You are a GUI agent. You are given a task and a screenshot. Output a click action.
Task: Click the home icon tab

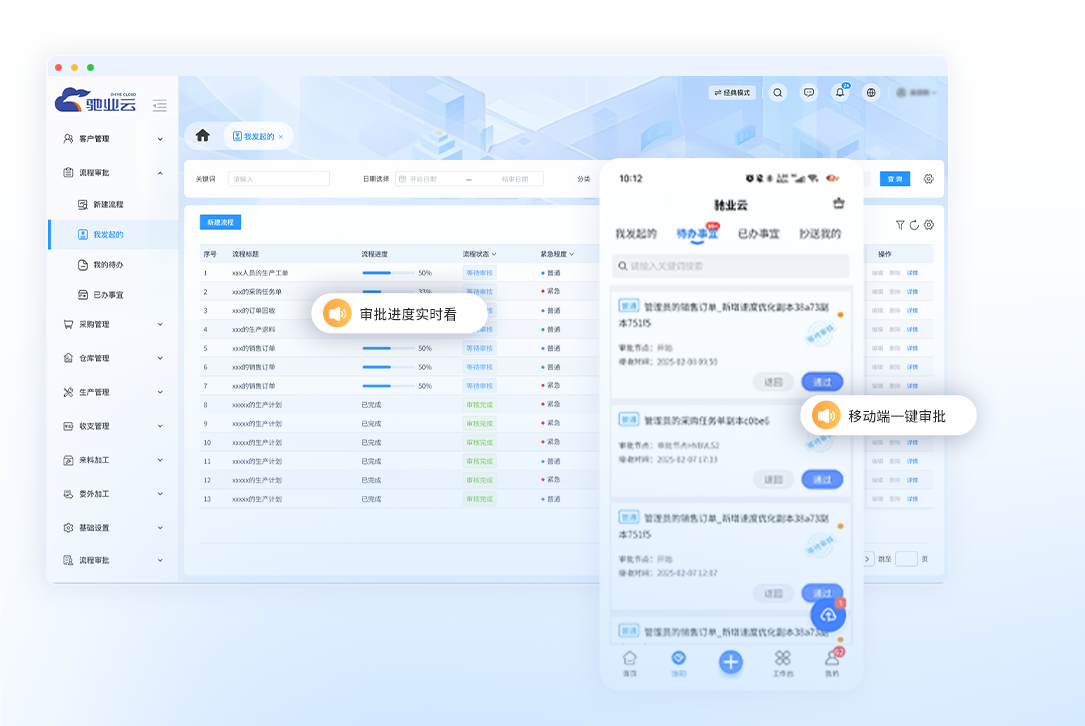point(203,136)
